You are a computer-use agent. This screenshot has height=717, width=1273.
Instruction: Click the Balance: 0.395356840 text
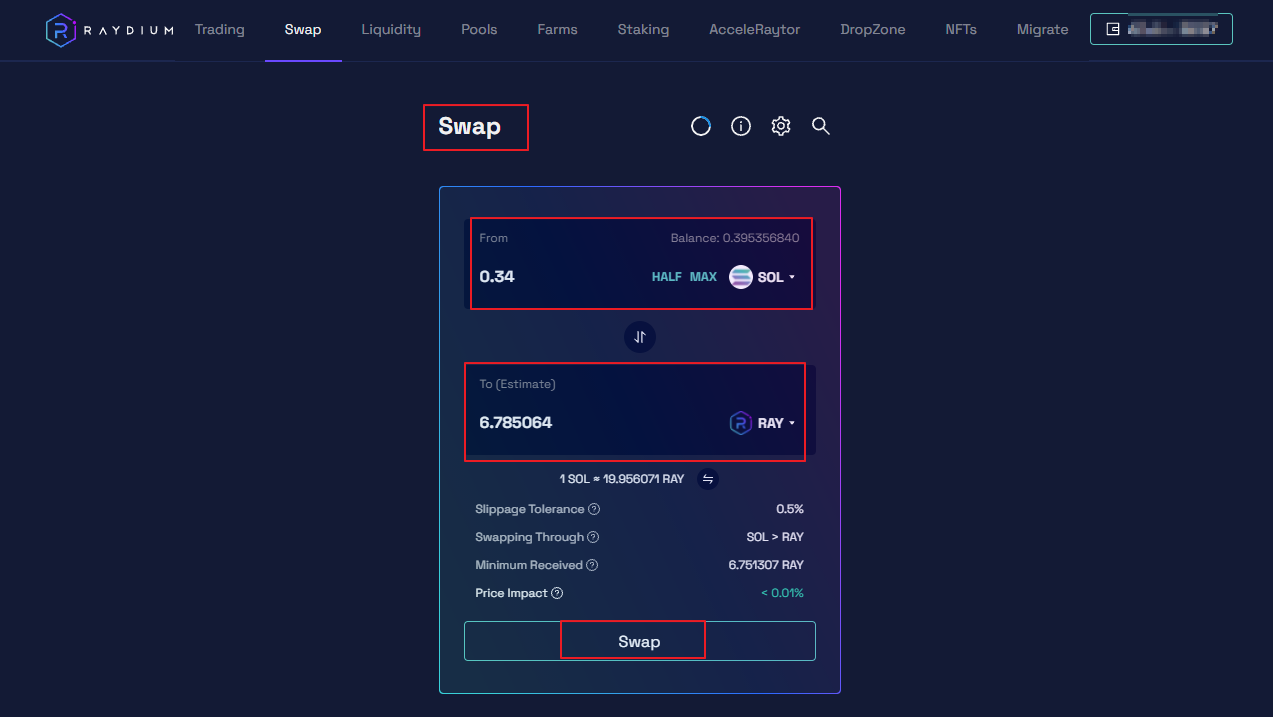(735, 238)
